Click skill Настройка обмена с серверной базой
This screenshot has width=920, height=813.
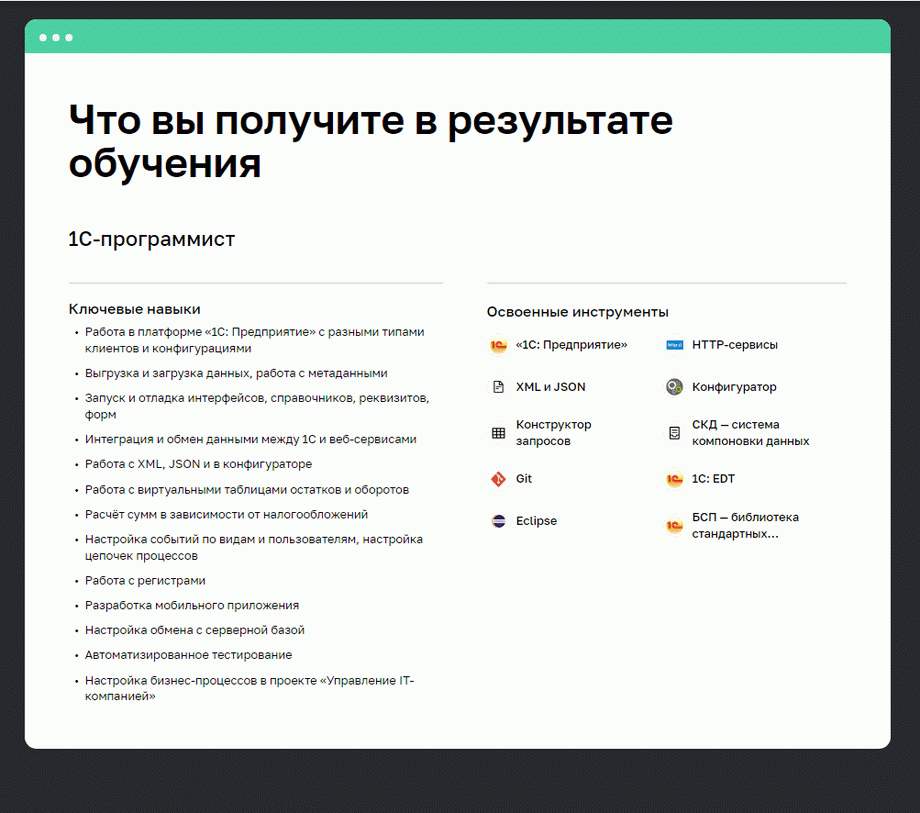tap(195, 630)
